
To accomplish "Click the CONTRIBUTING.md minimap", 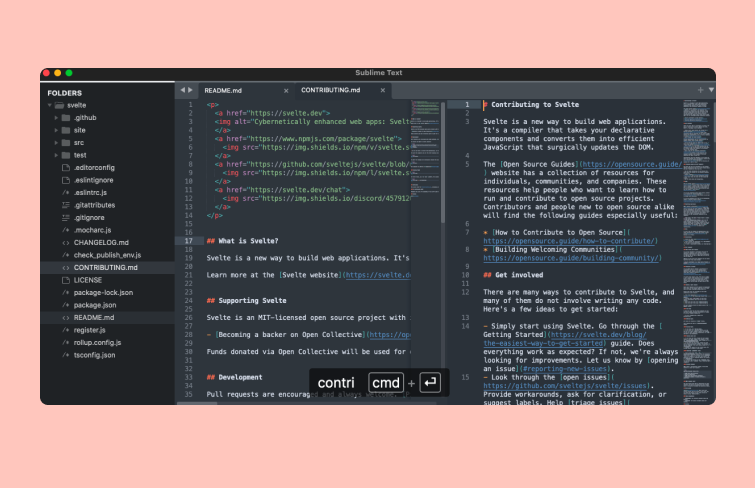I will [697, 251].
